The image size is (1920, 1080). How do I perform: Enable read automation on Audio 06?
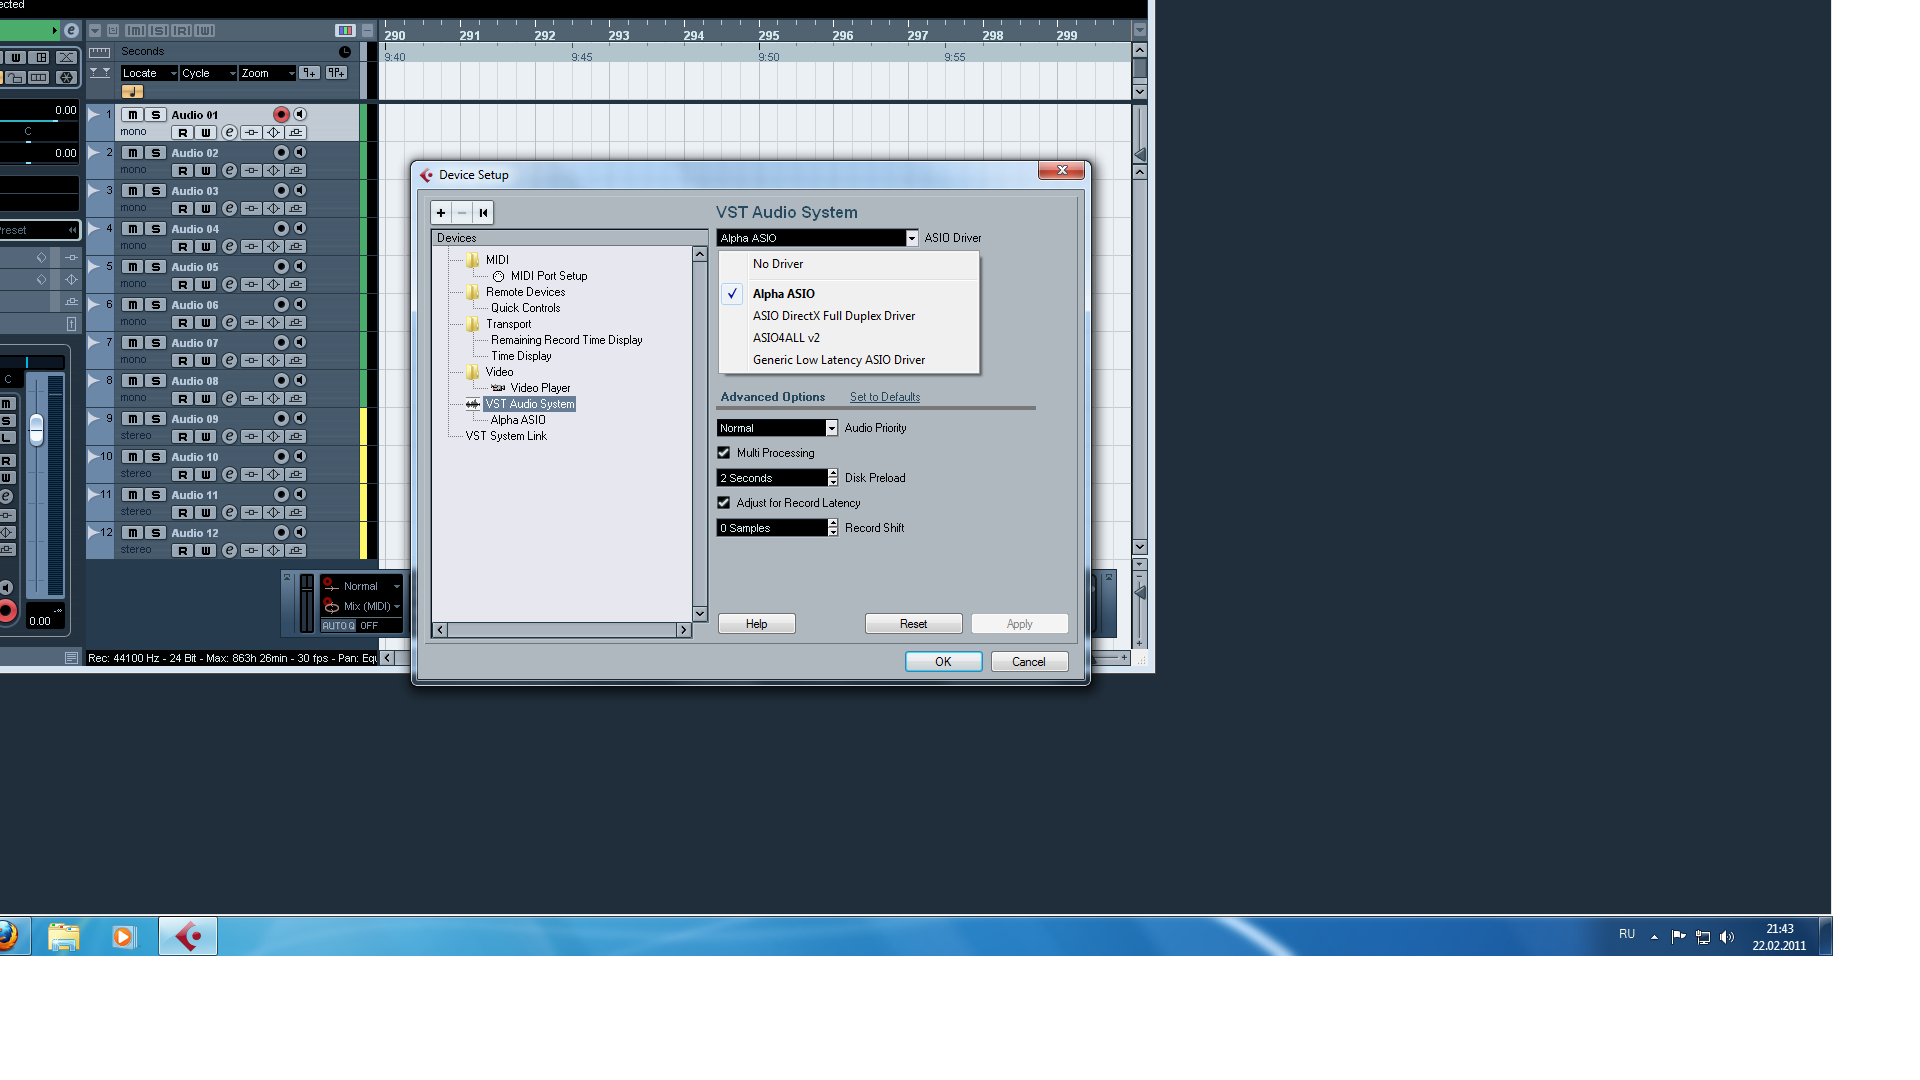(x=183, y=323)
